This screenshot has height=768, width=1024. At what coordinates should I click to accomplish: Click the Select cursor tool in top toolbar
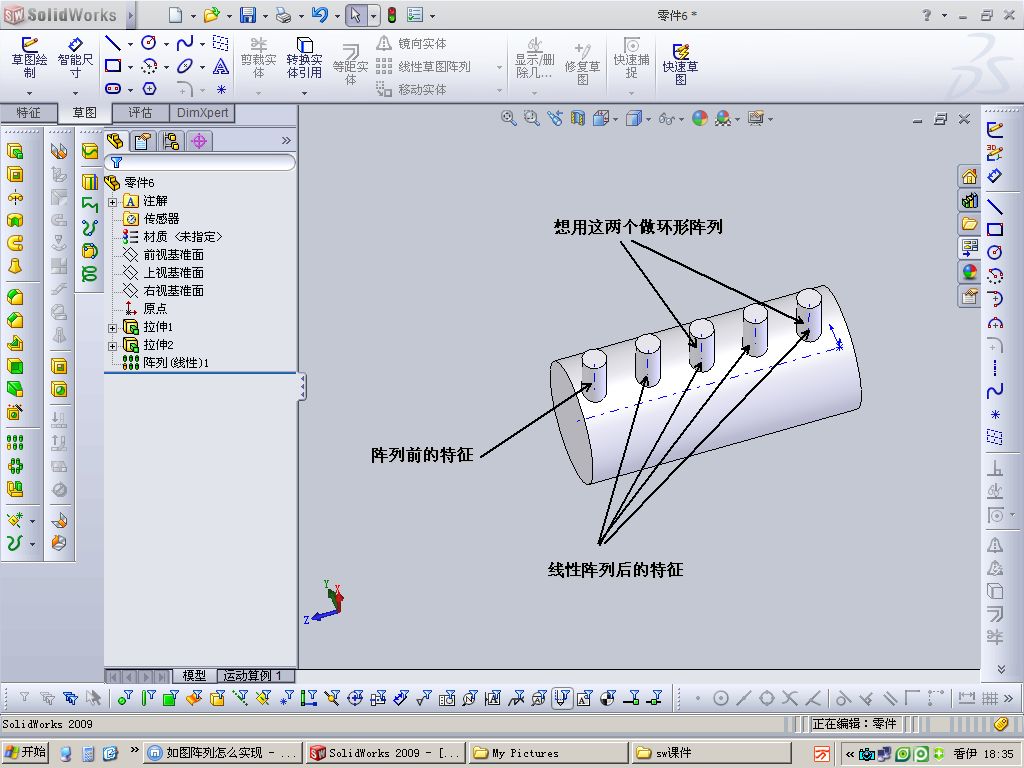pyautogui.click(x=355, y=15)
